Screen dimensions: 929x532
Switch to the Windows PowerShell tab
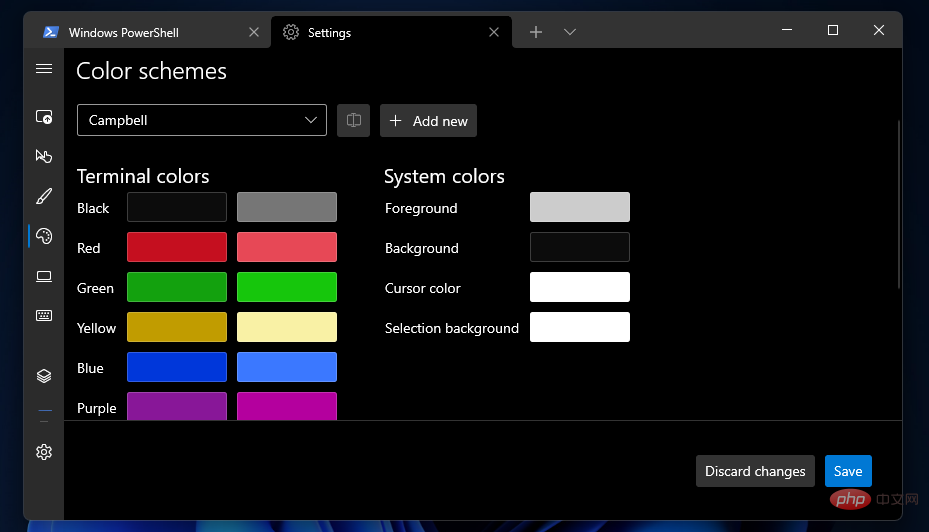tap(147, 32)
